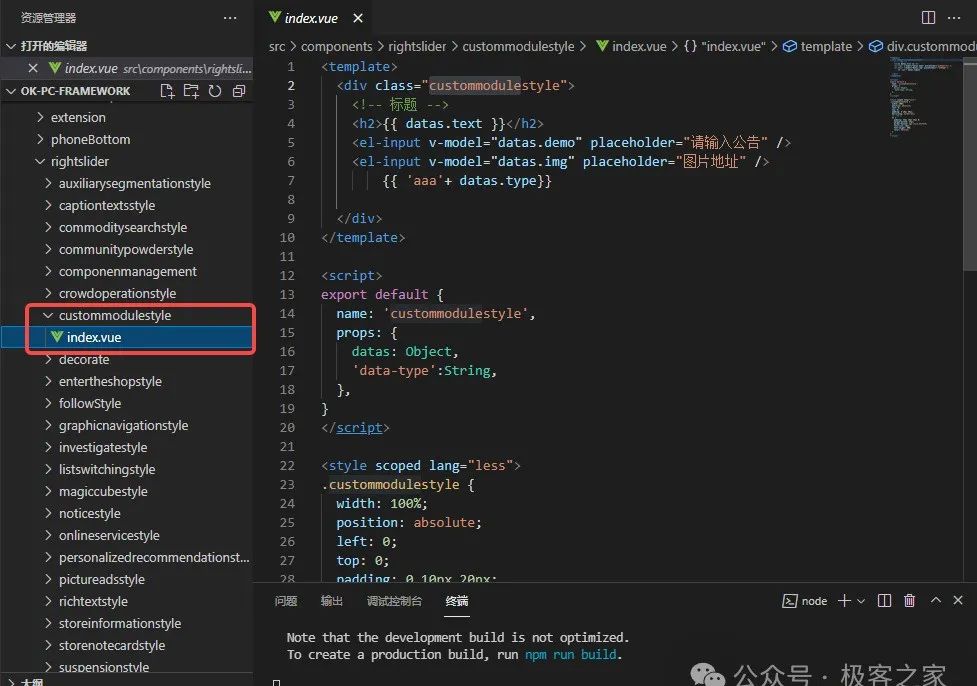977x686 pixels.
Task: Kill the terminal with trash icon
Action: (x=910, y=601)
